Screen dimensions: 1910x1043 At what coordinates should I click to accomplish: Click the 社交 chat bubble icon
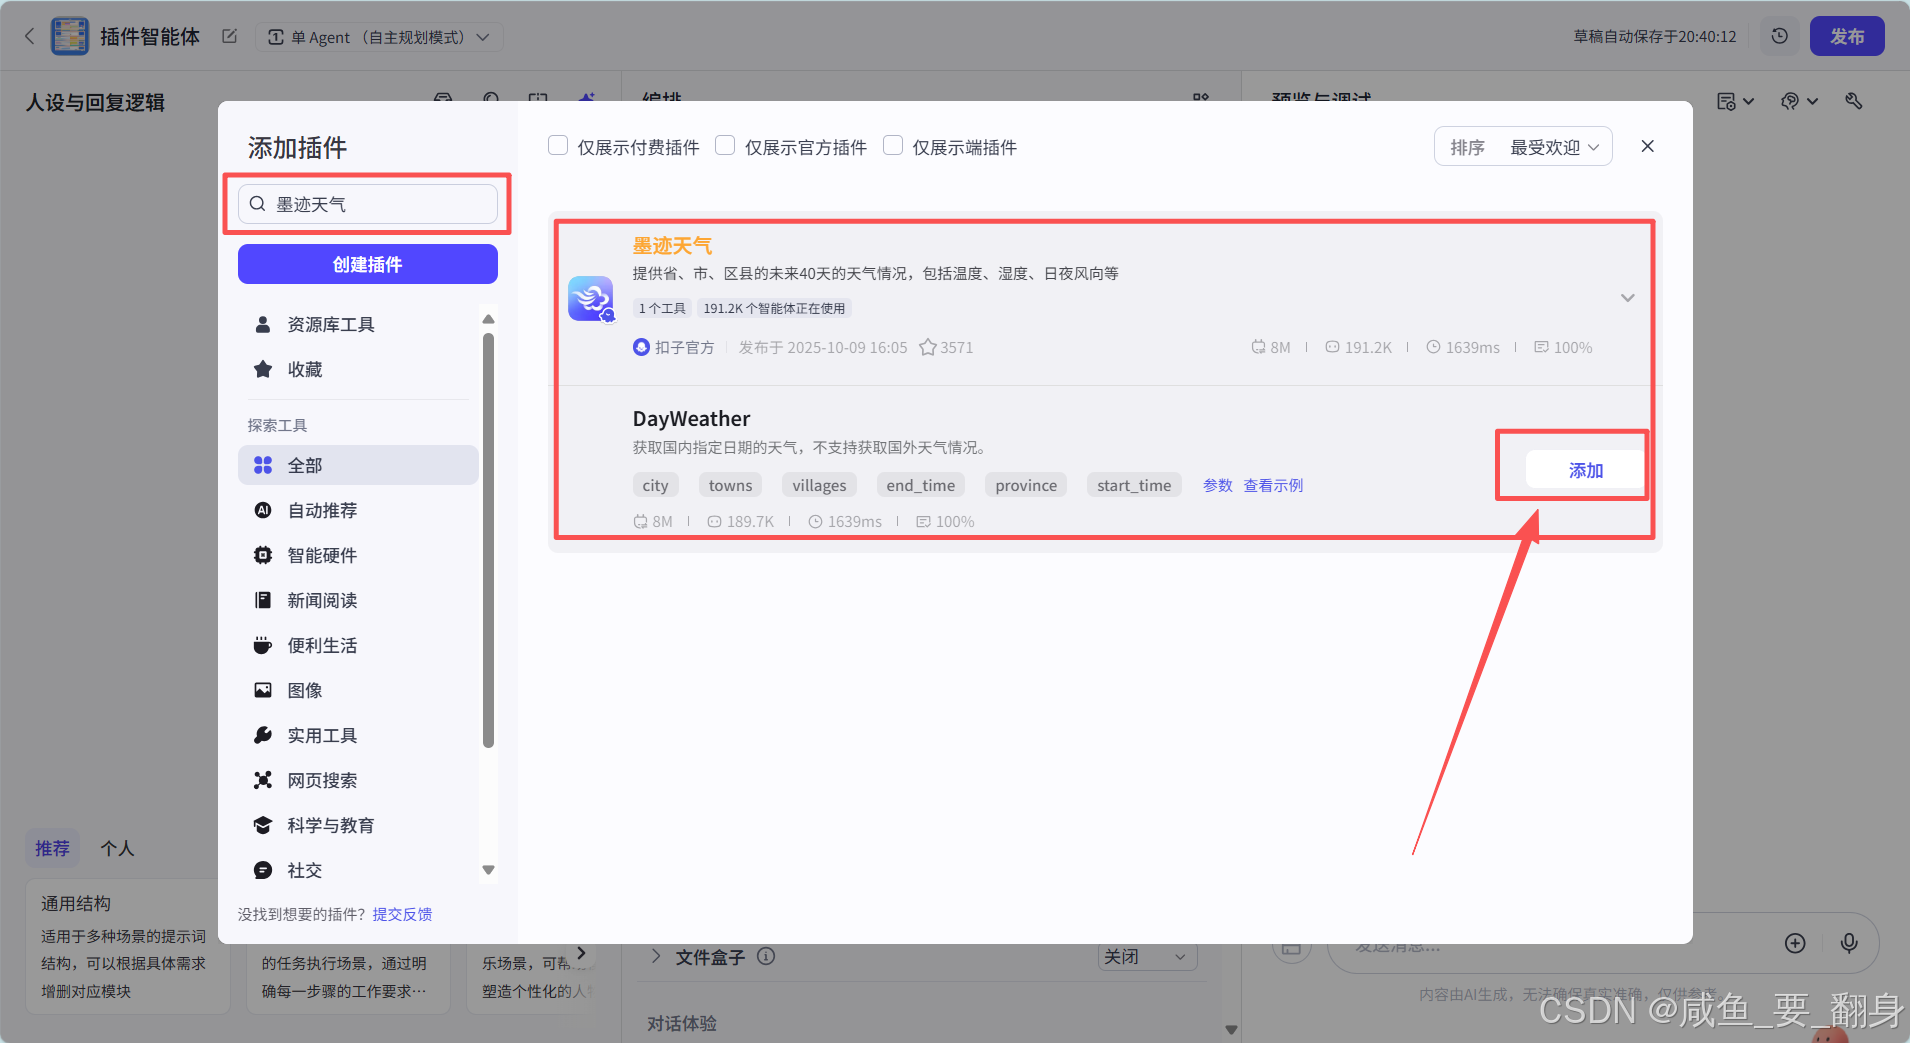tap(263, 870)
